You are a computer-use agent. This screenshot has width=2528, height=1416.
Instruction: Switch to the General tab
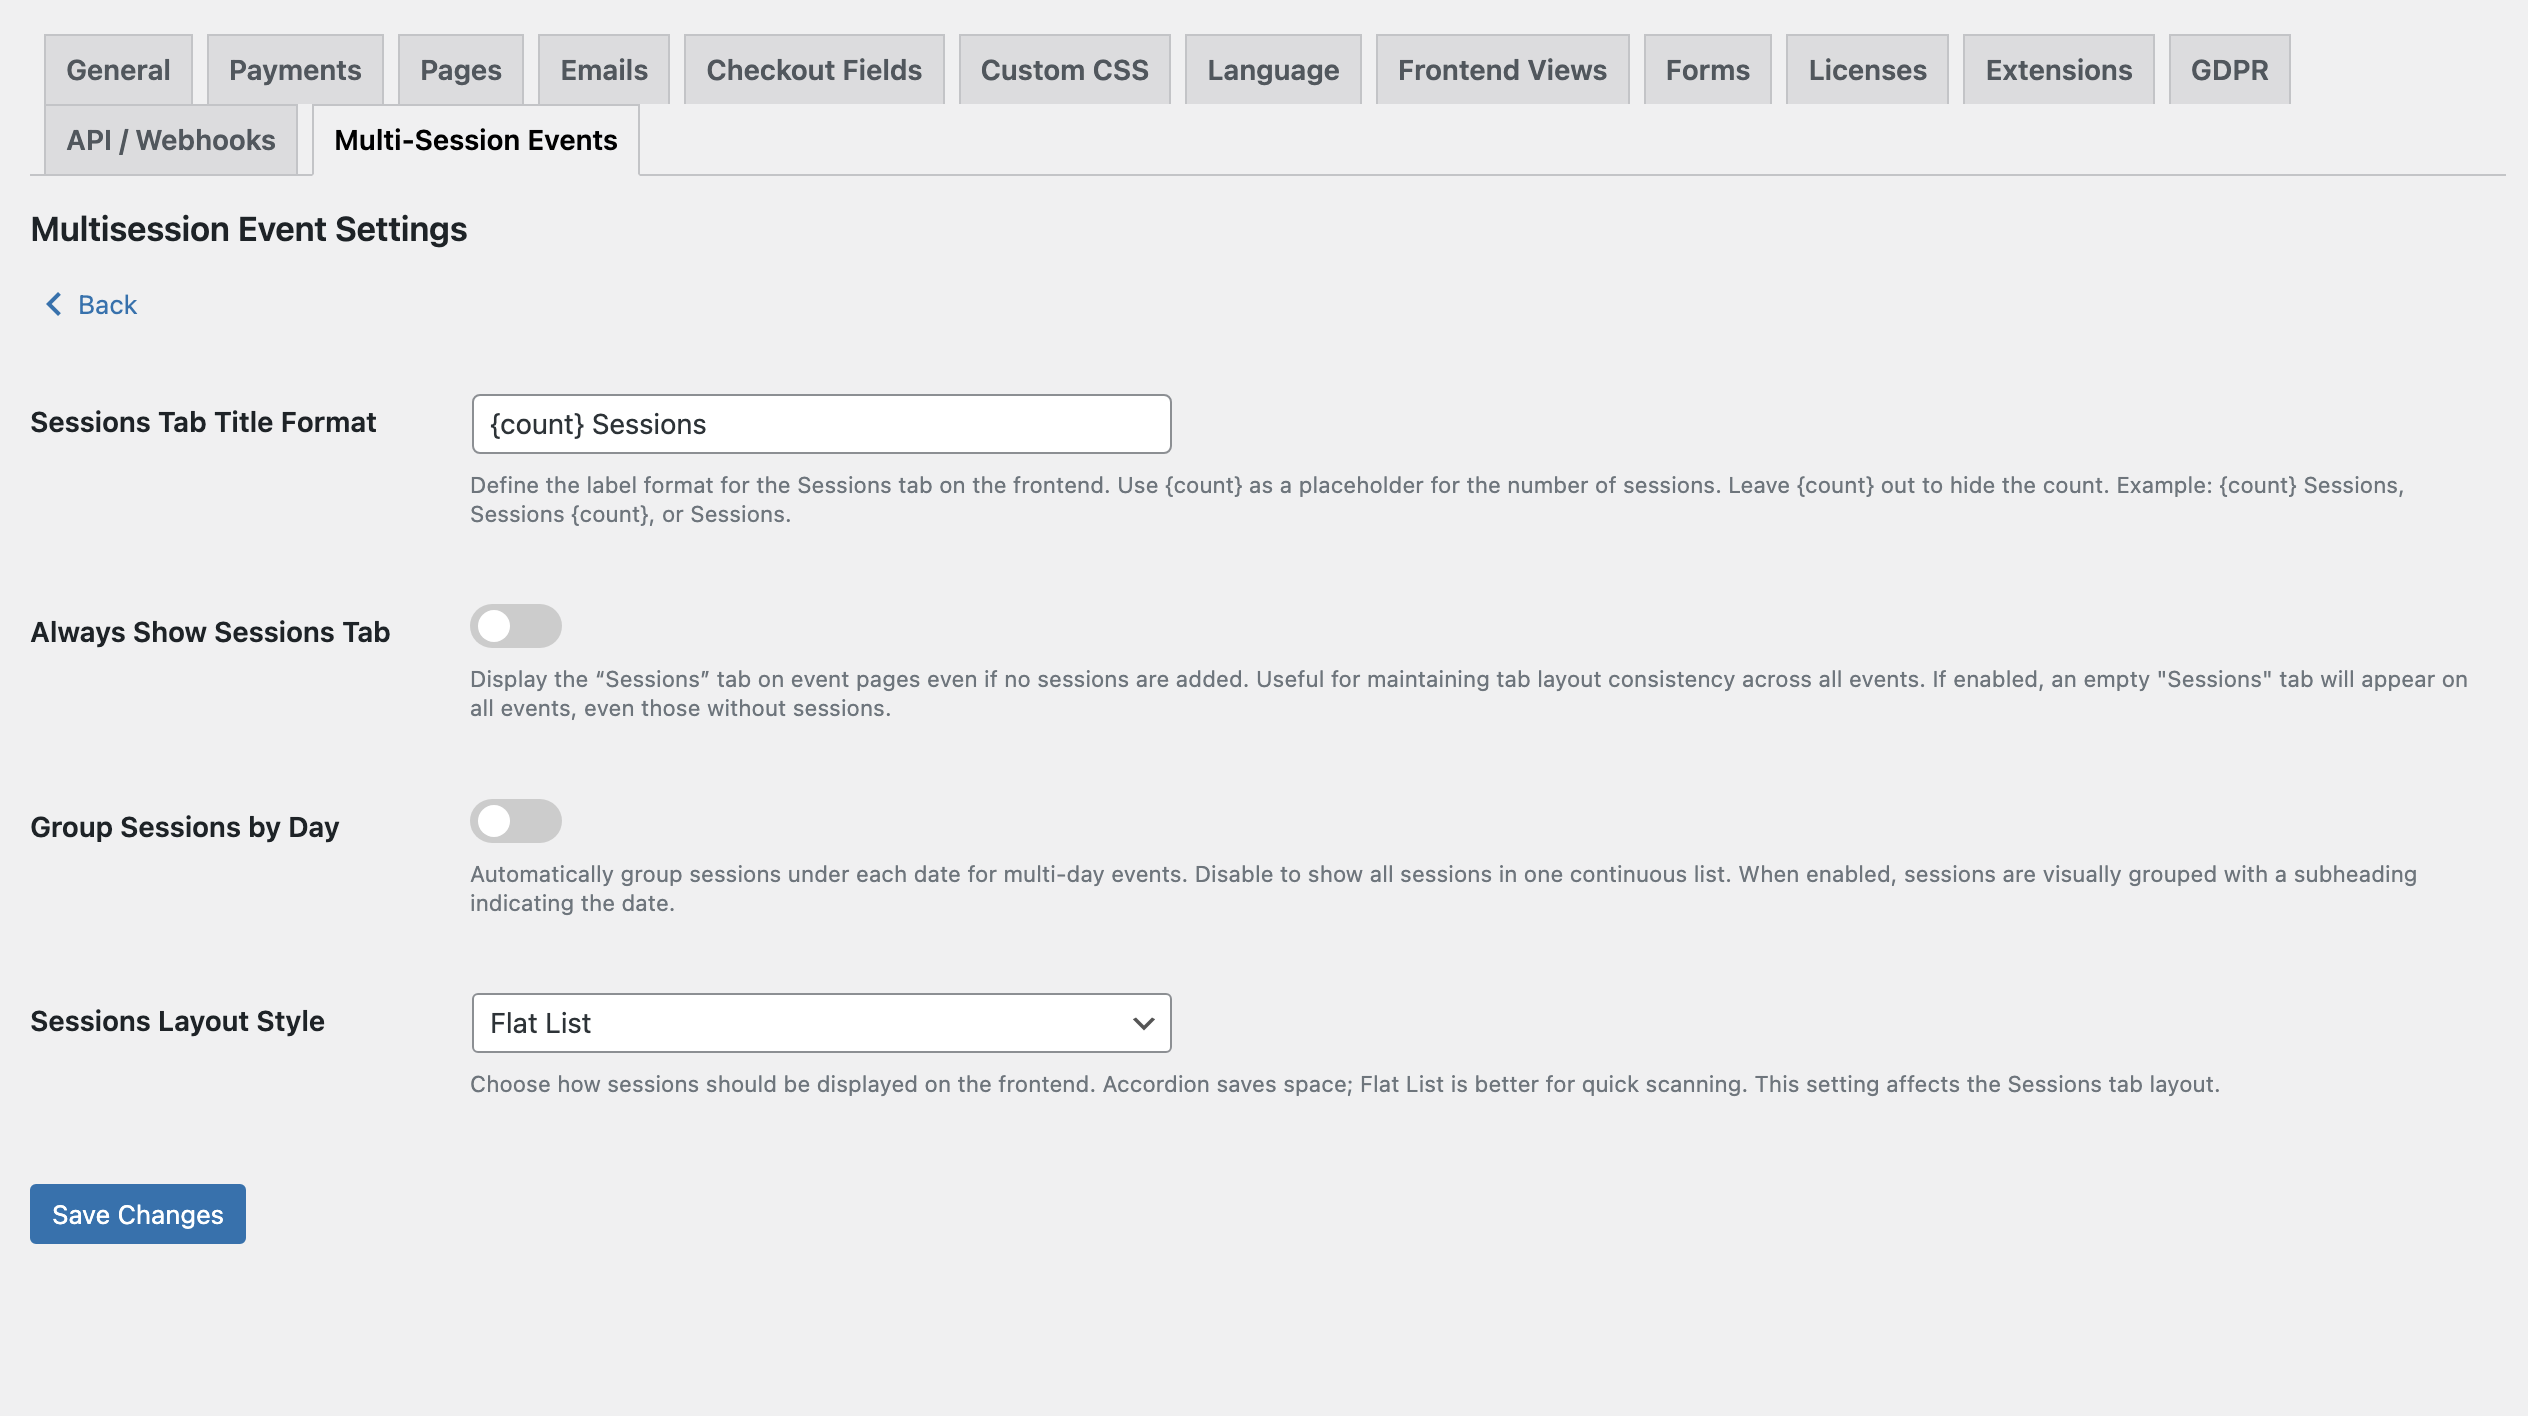[118, 70]
